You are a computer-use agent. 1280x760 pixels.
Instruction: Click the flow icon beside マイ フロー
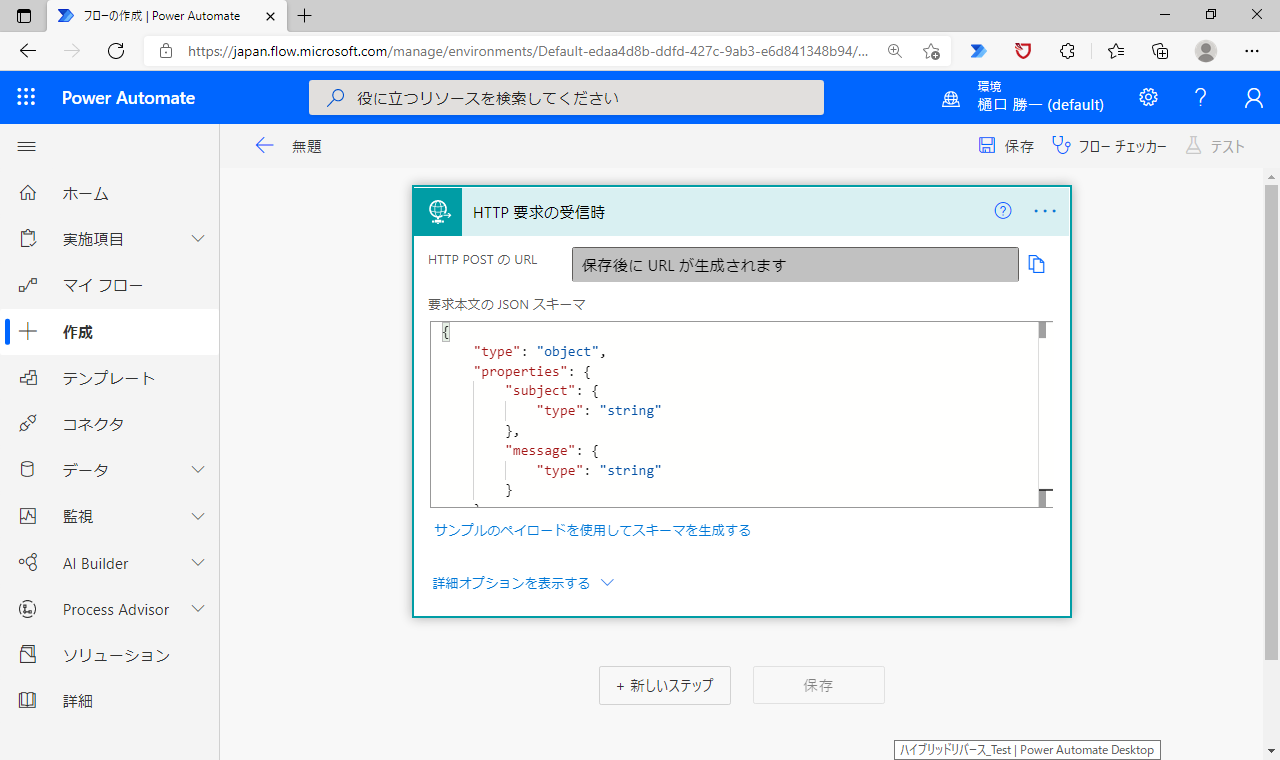point(28,285)
